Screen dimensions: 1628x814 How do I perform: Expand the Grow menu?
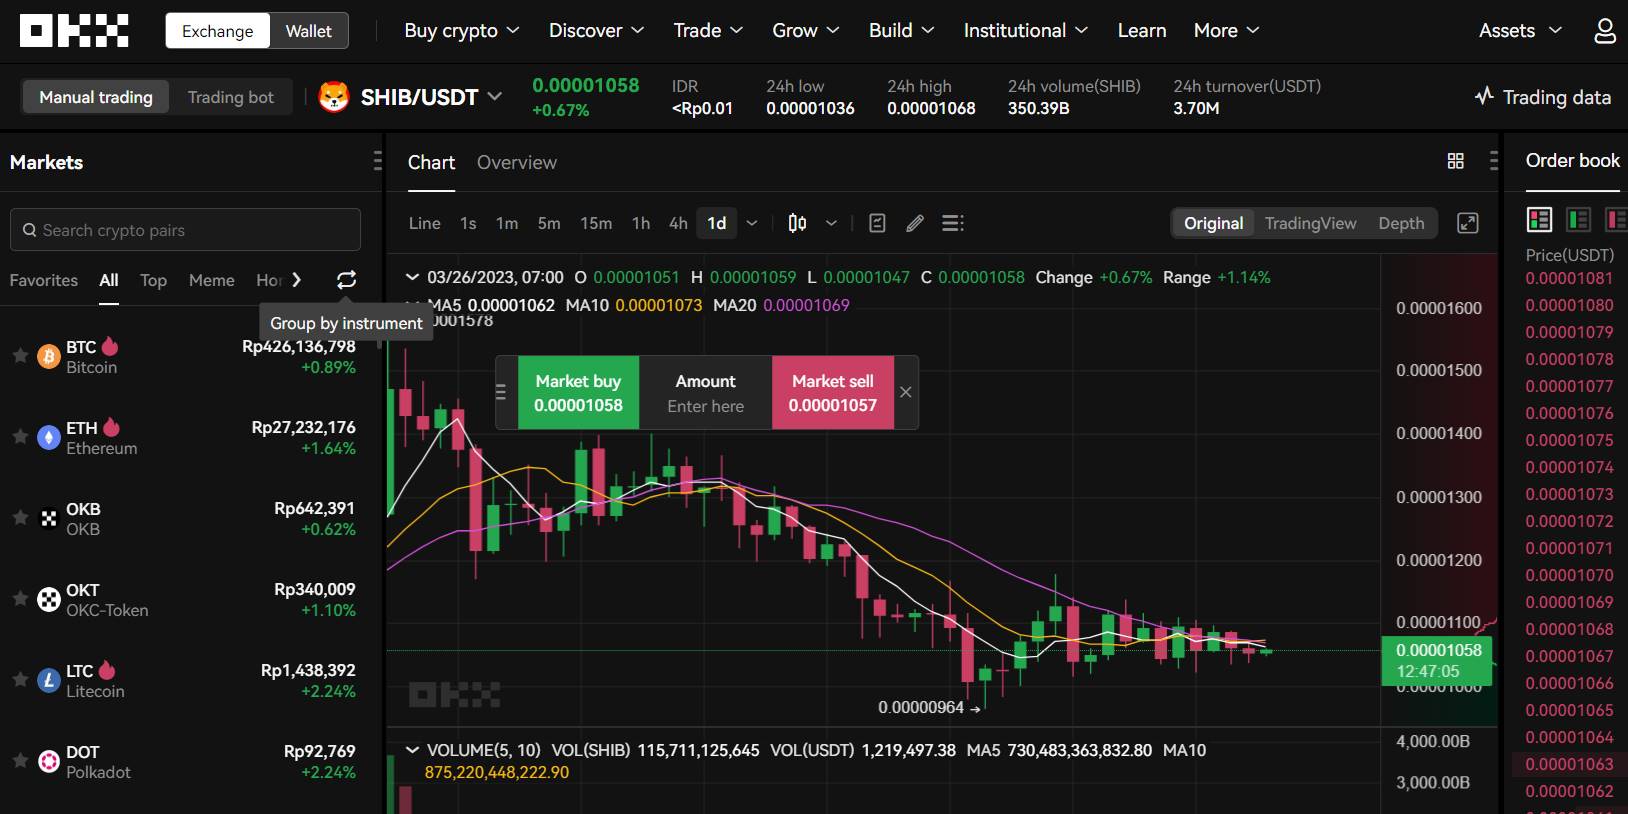tap(805, 31)
